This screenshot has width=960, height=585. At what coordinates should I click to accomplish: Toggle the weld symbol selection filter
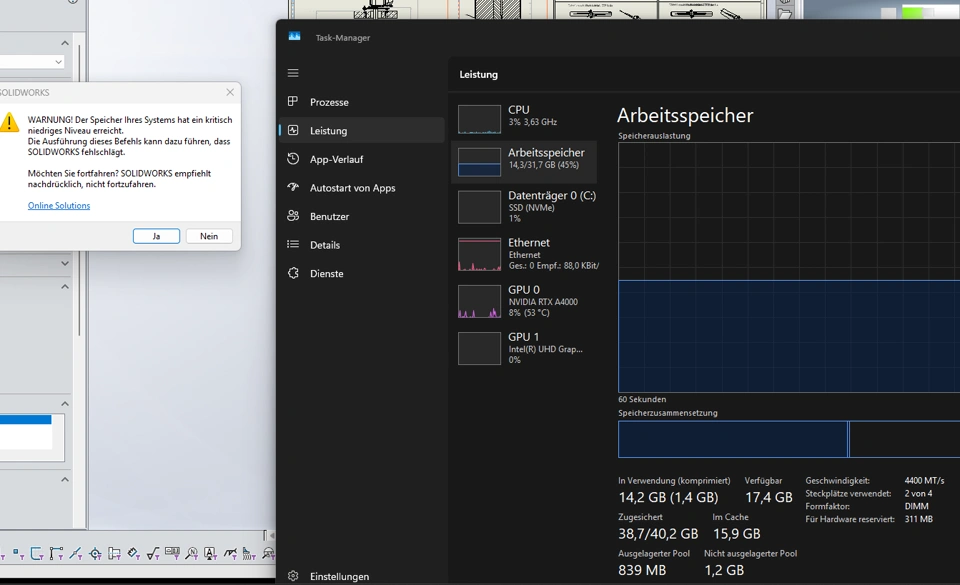point(230,554)
